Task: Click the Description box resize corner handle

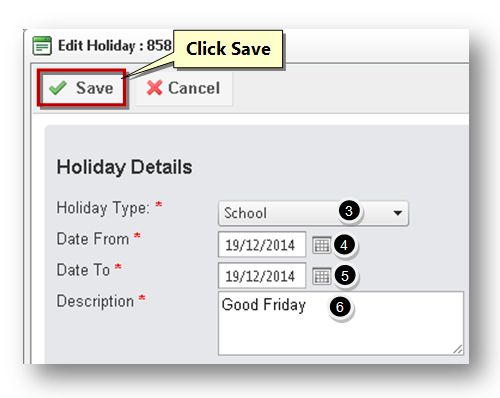Action: coord(458,349)
